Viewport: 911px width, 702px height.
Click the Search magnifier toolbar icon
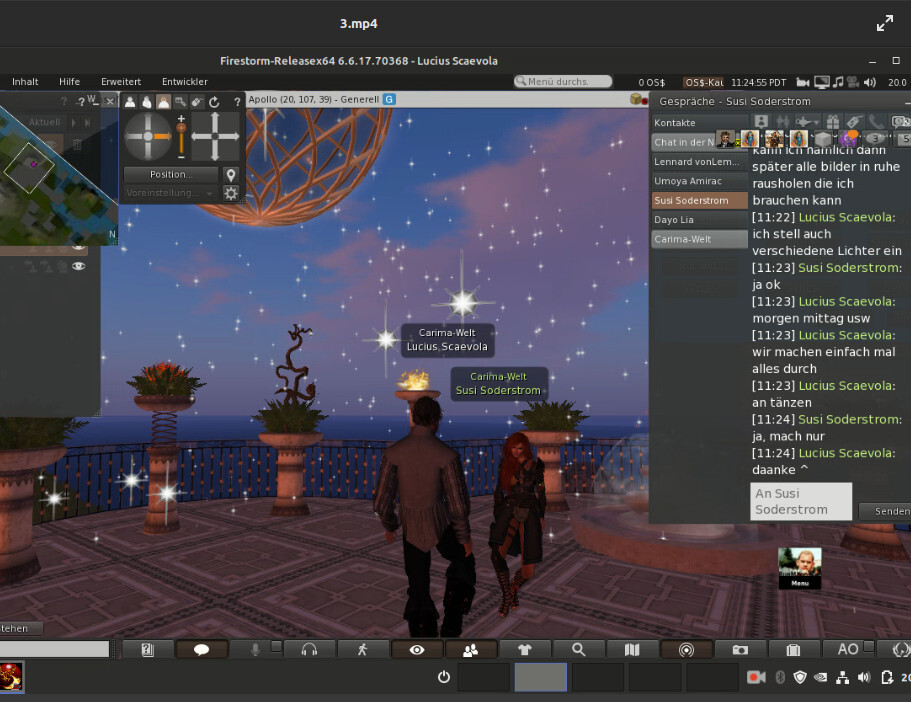[578, 649]
